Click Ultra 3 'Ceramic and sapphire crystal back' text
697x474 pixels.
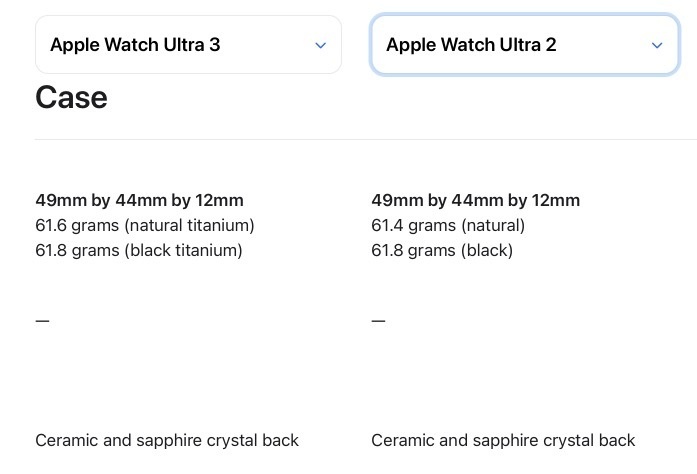167,441
